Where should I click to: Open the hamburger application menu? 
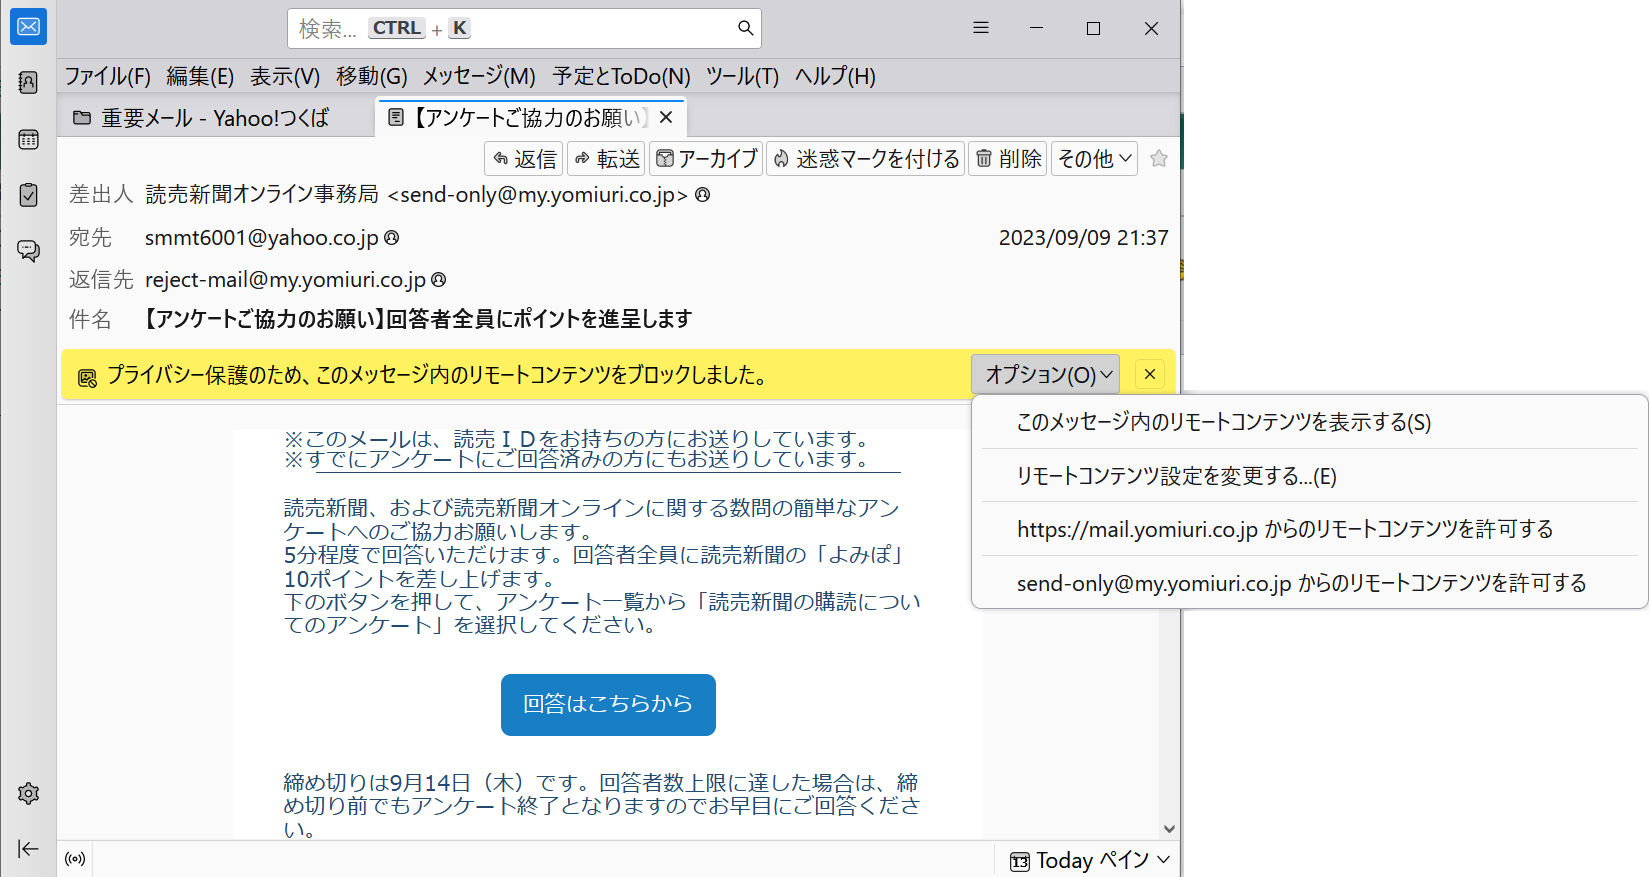coord(980,28)
